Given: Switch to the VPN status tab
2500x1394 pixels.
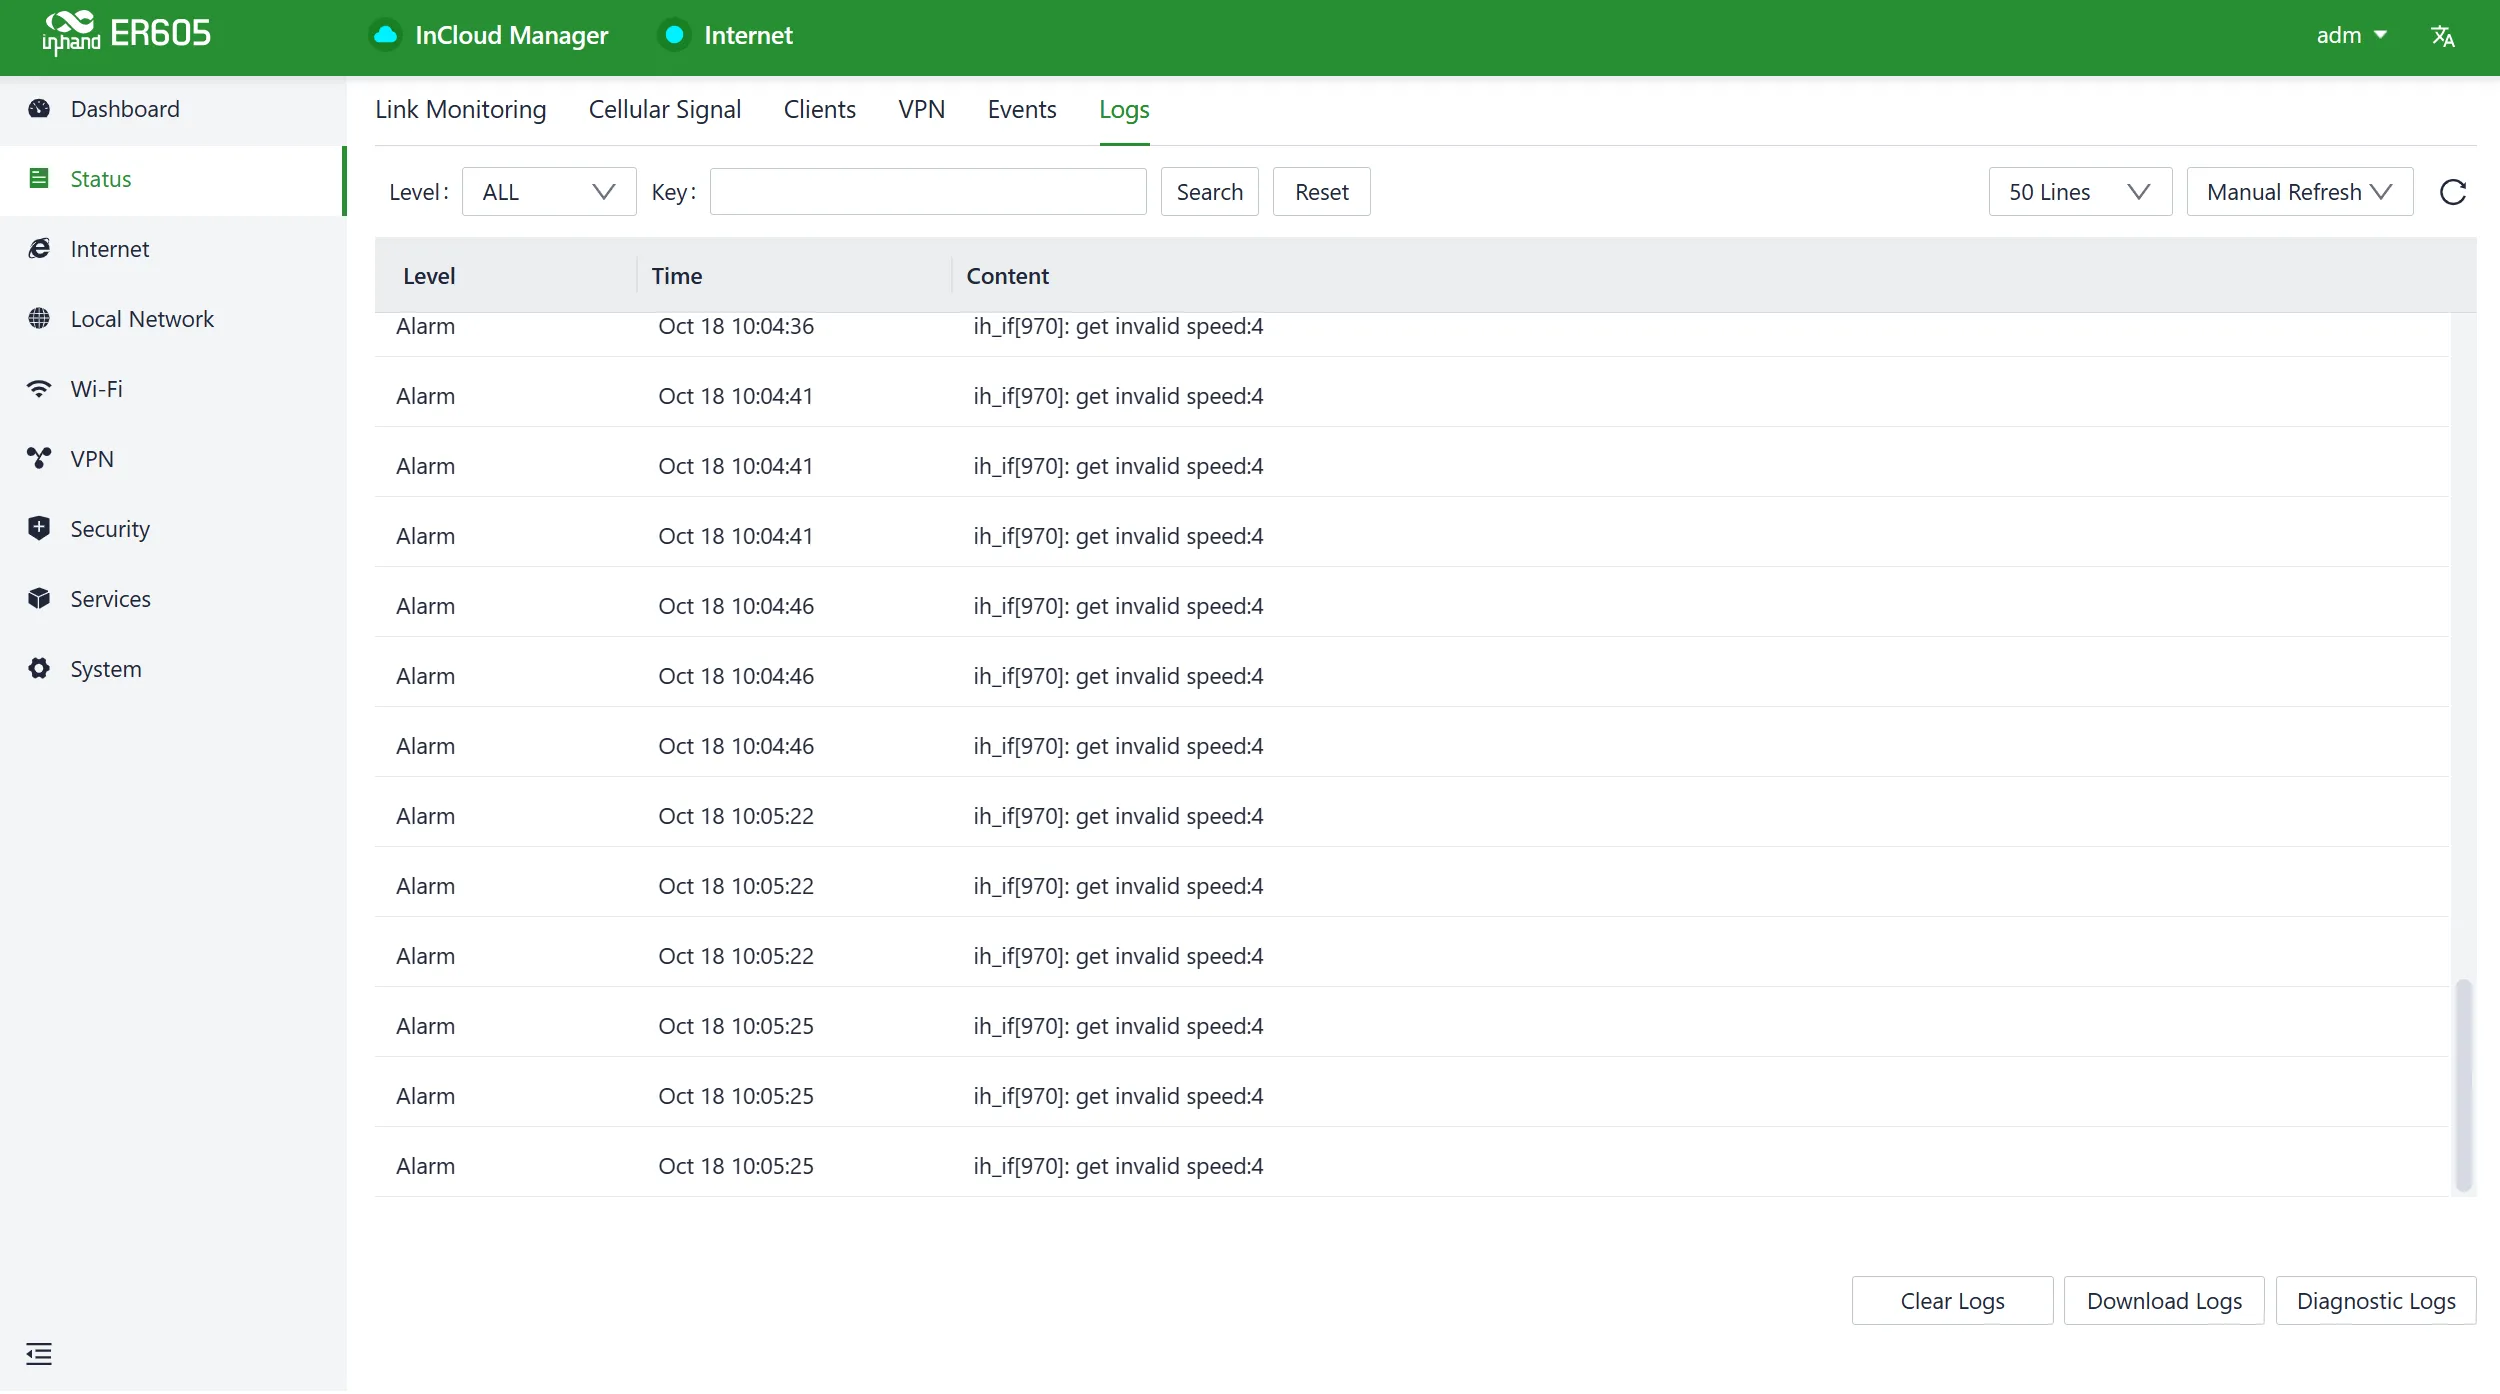Looking at the screenshot, I should (x=922, y=110).
